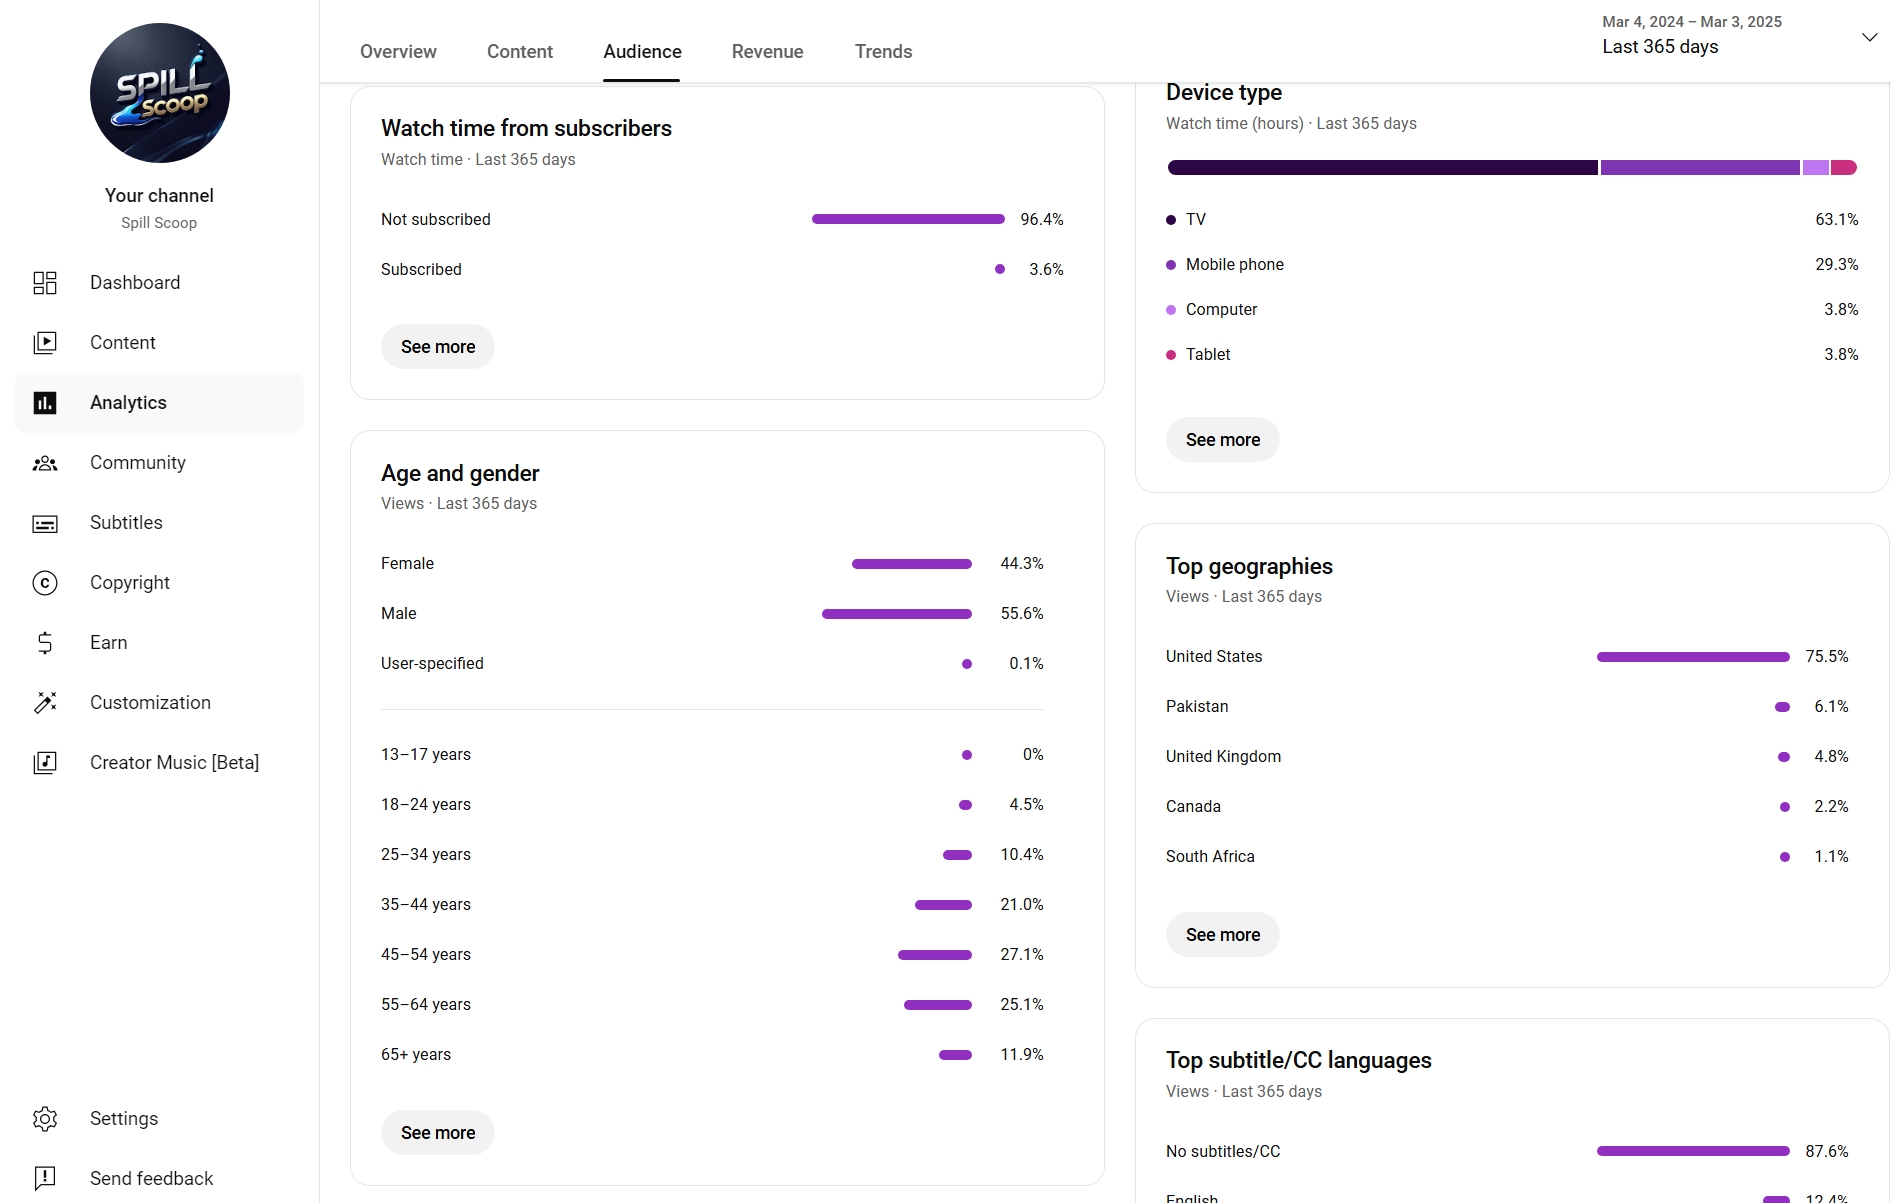
Task: Click the Earn dollar sign icon
Action: [45, 643]
